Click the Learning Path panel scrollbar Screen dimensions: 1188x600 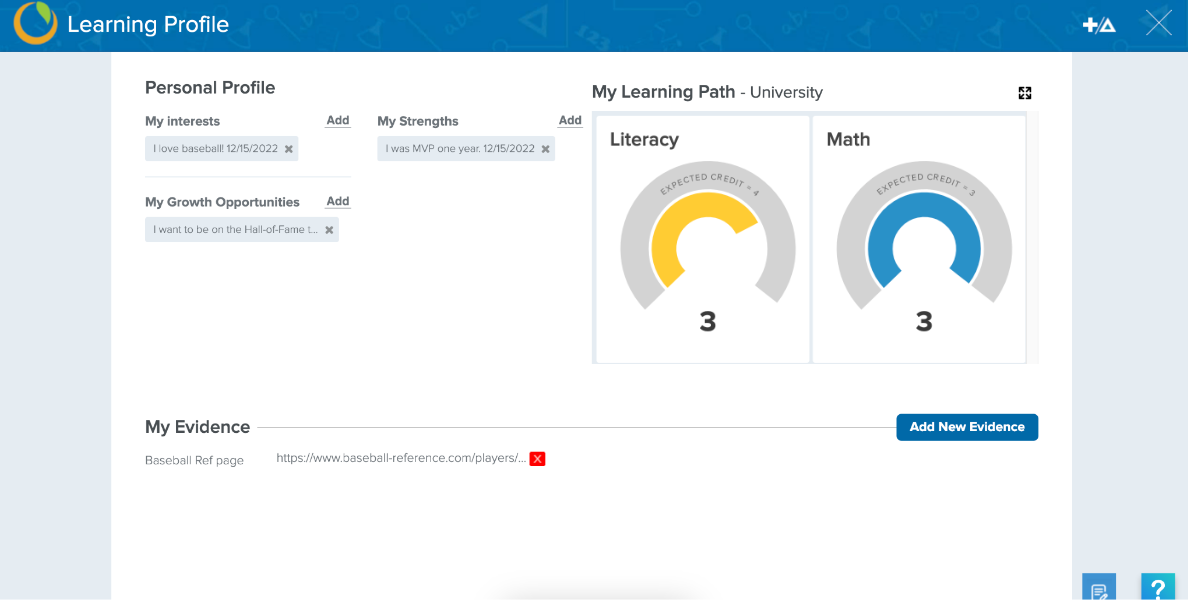tap(1033, 238)
